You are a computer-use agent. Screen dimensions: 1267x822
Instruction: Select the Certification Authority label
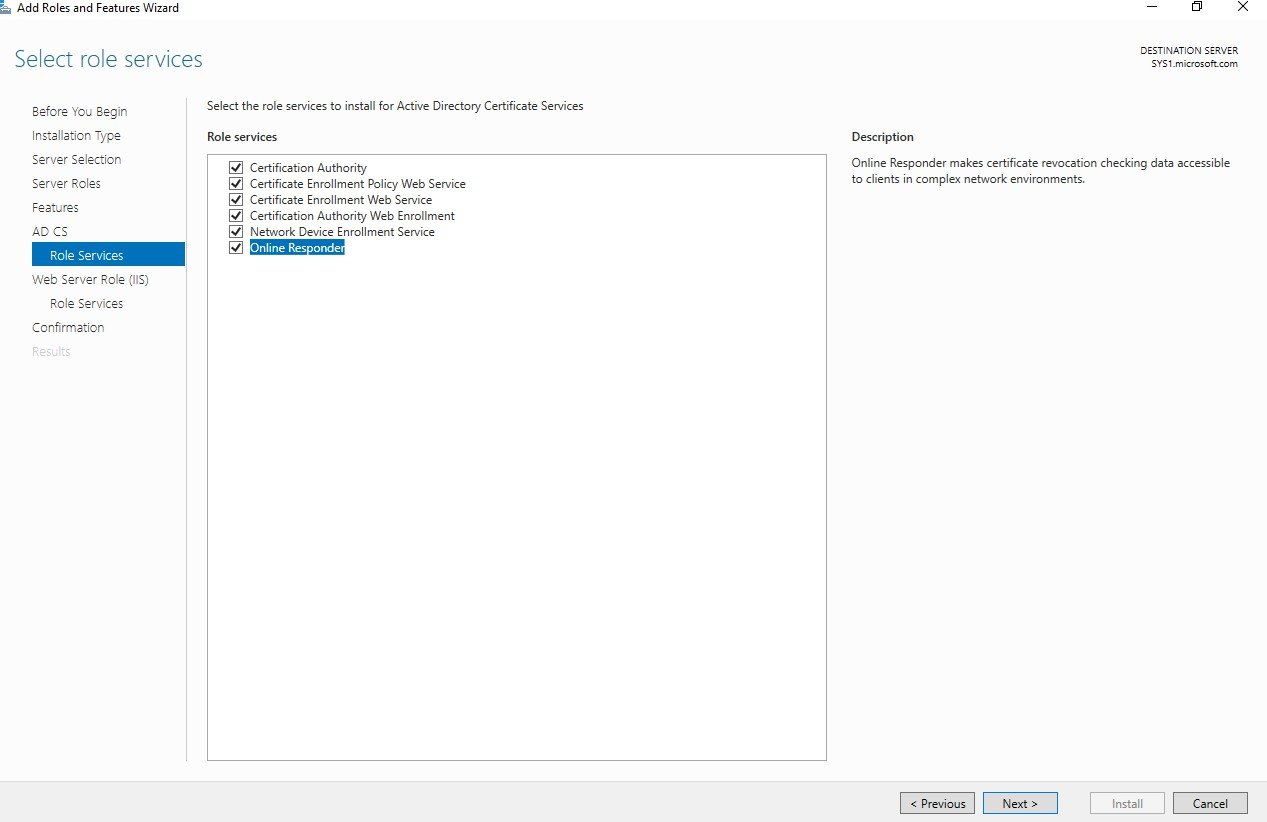tap(308, 168)
